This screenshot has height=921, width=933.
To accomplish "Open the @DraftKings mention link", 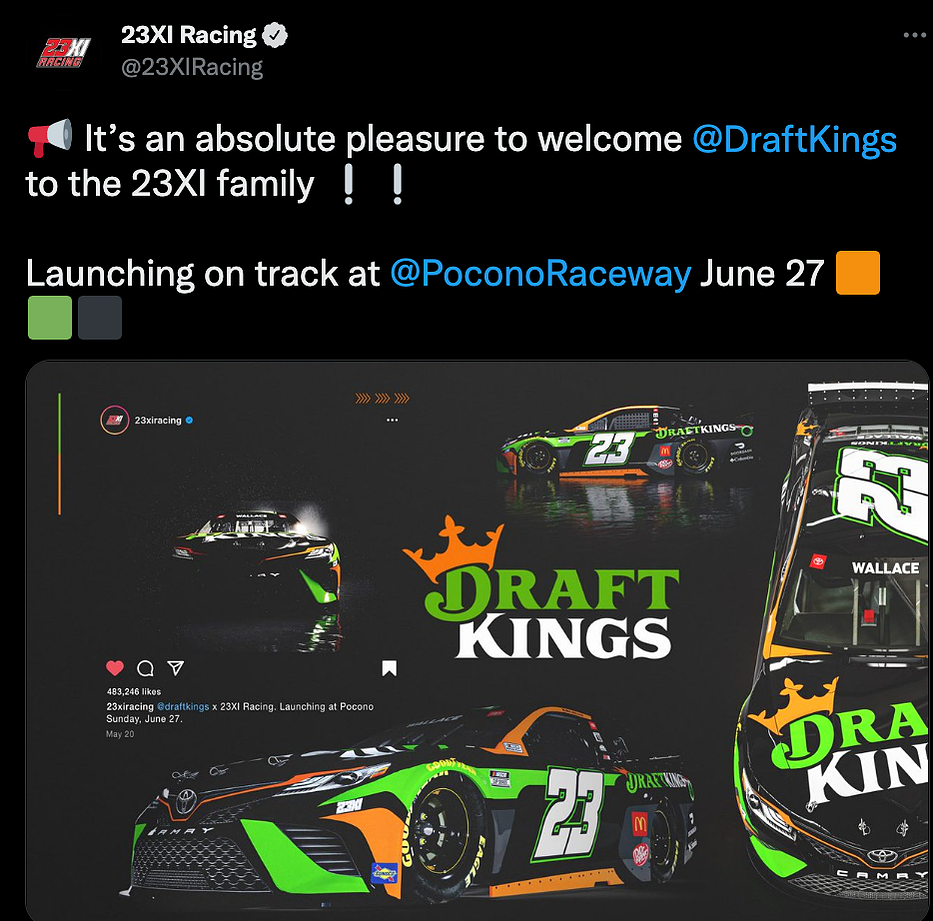I will [794, 139].
